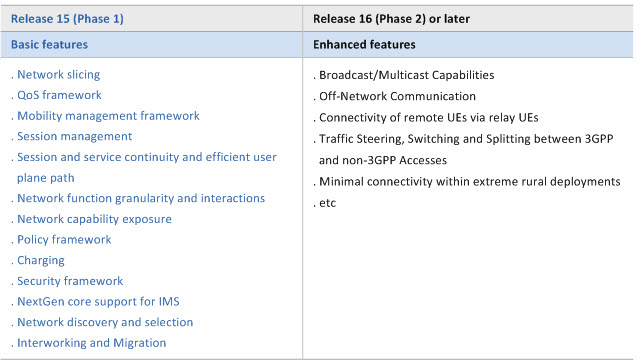This screenshot has width=642, height=364.
Task: Select Off-Network Communication entry
Action: [398, 96]
